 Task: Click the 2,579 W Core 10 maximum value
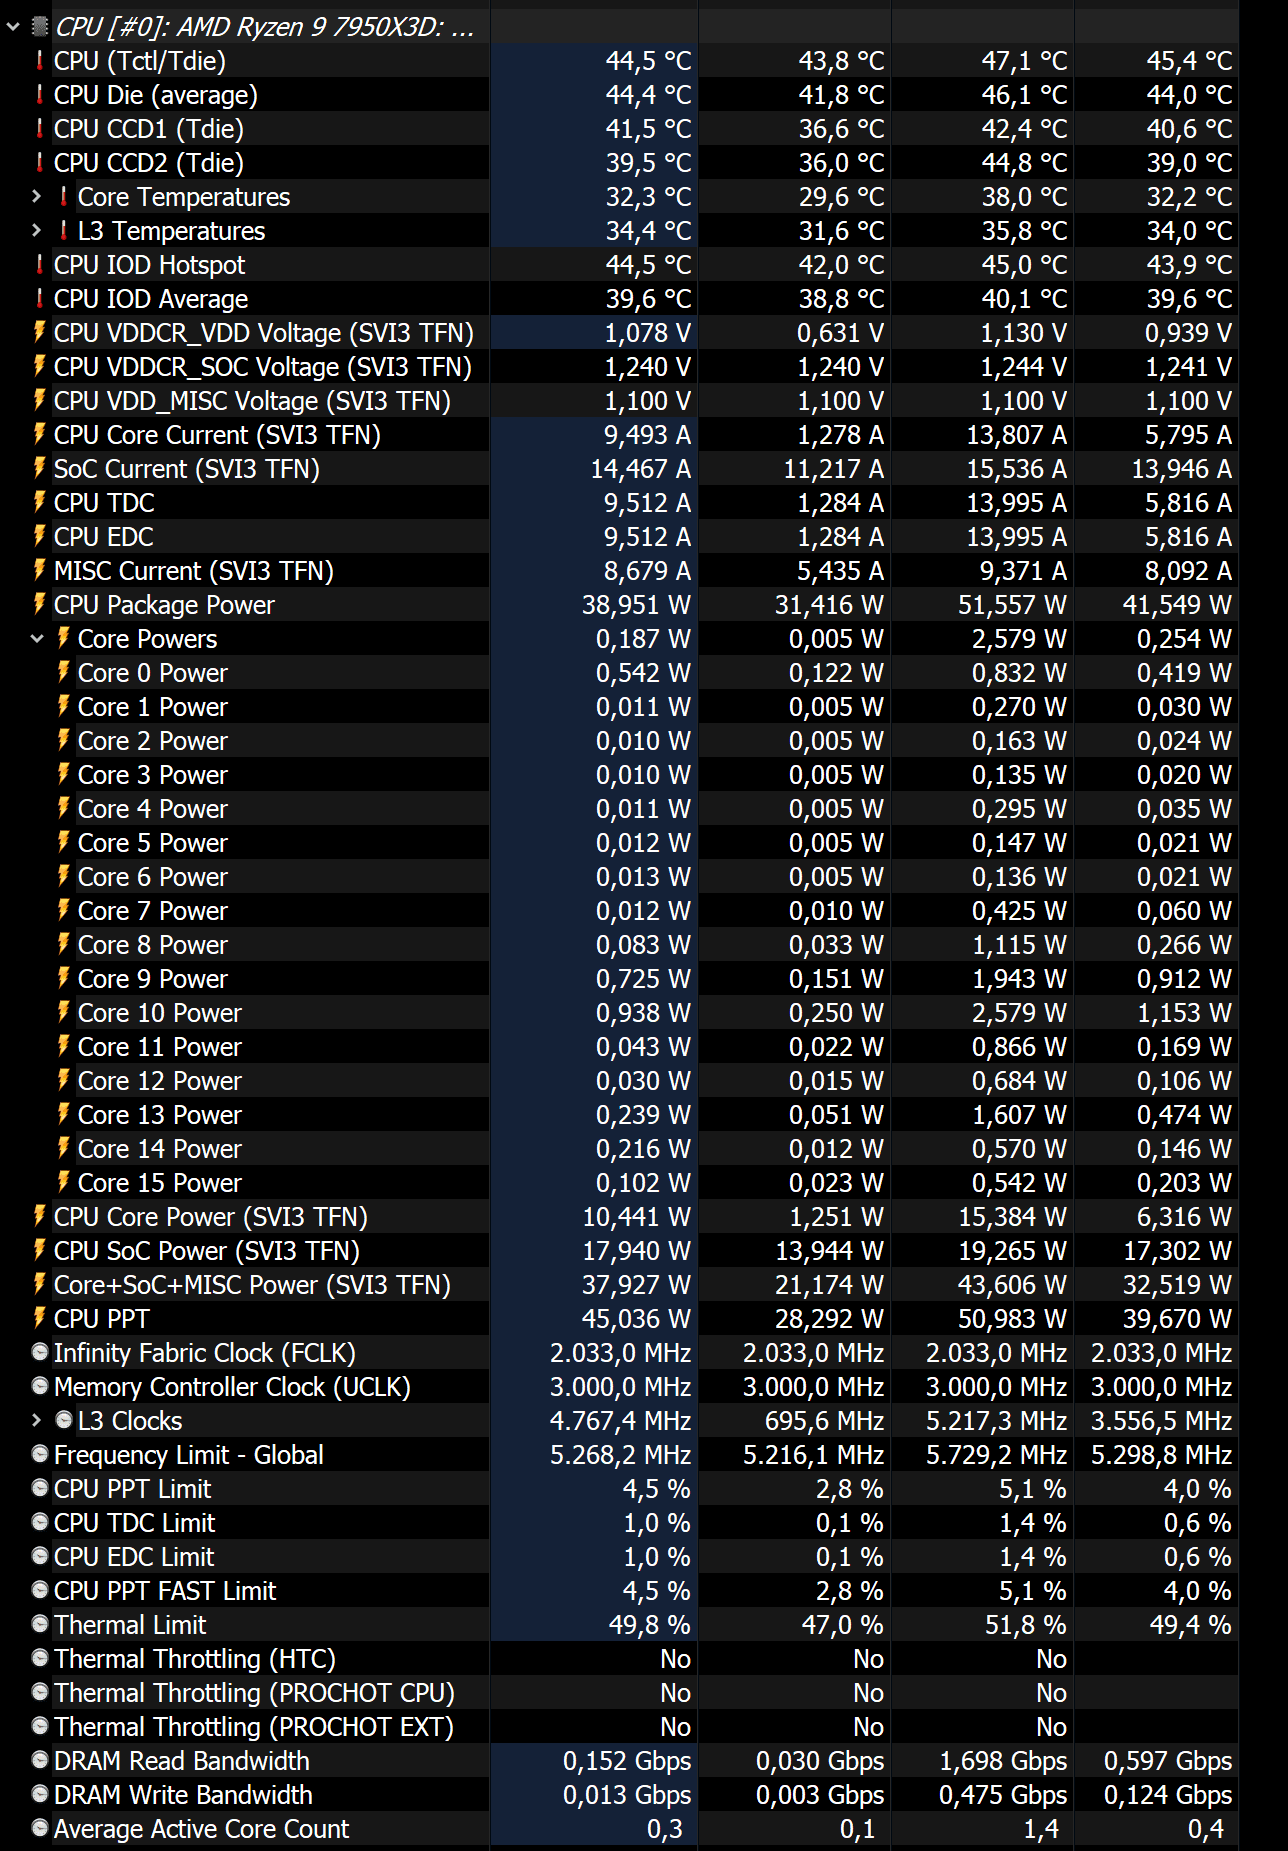click(1019, 1013)
